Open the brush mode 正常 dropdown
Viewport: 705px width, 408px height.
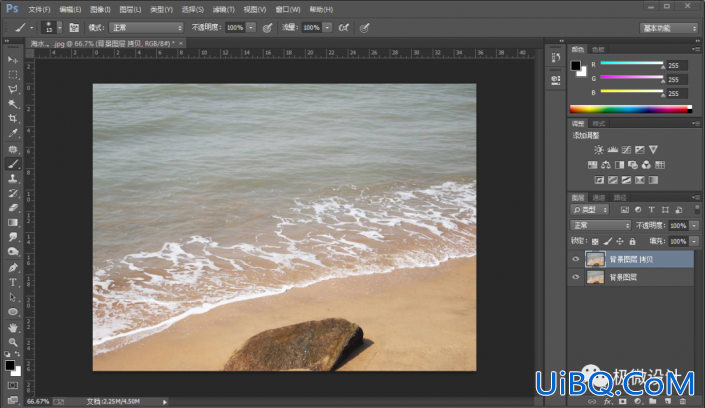click(146, 28)
